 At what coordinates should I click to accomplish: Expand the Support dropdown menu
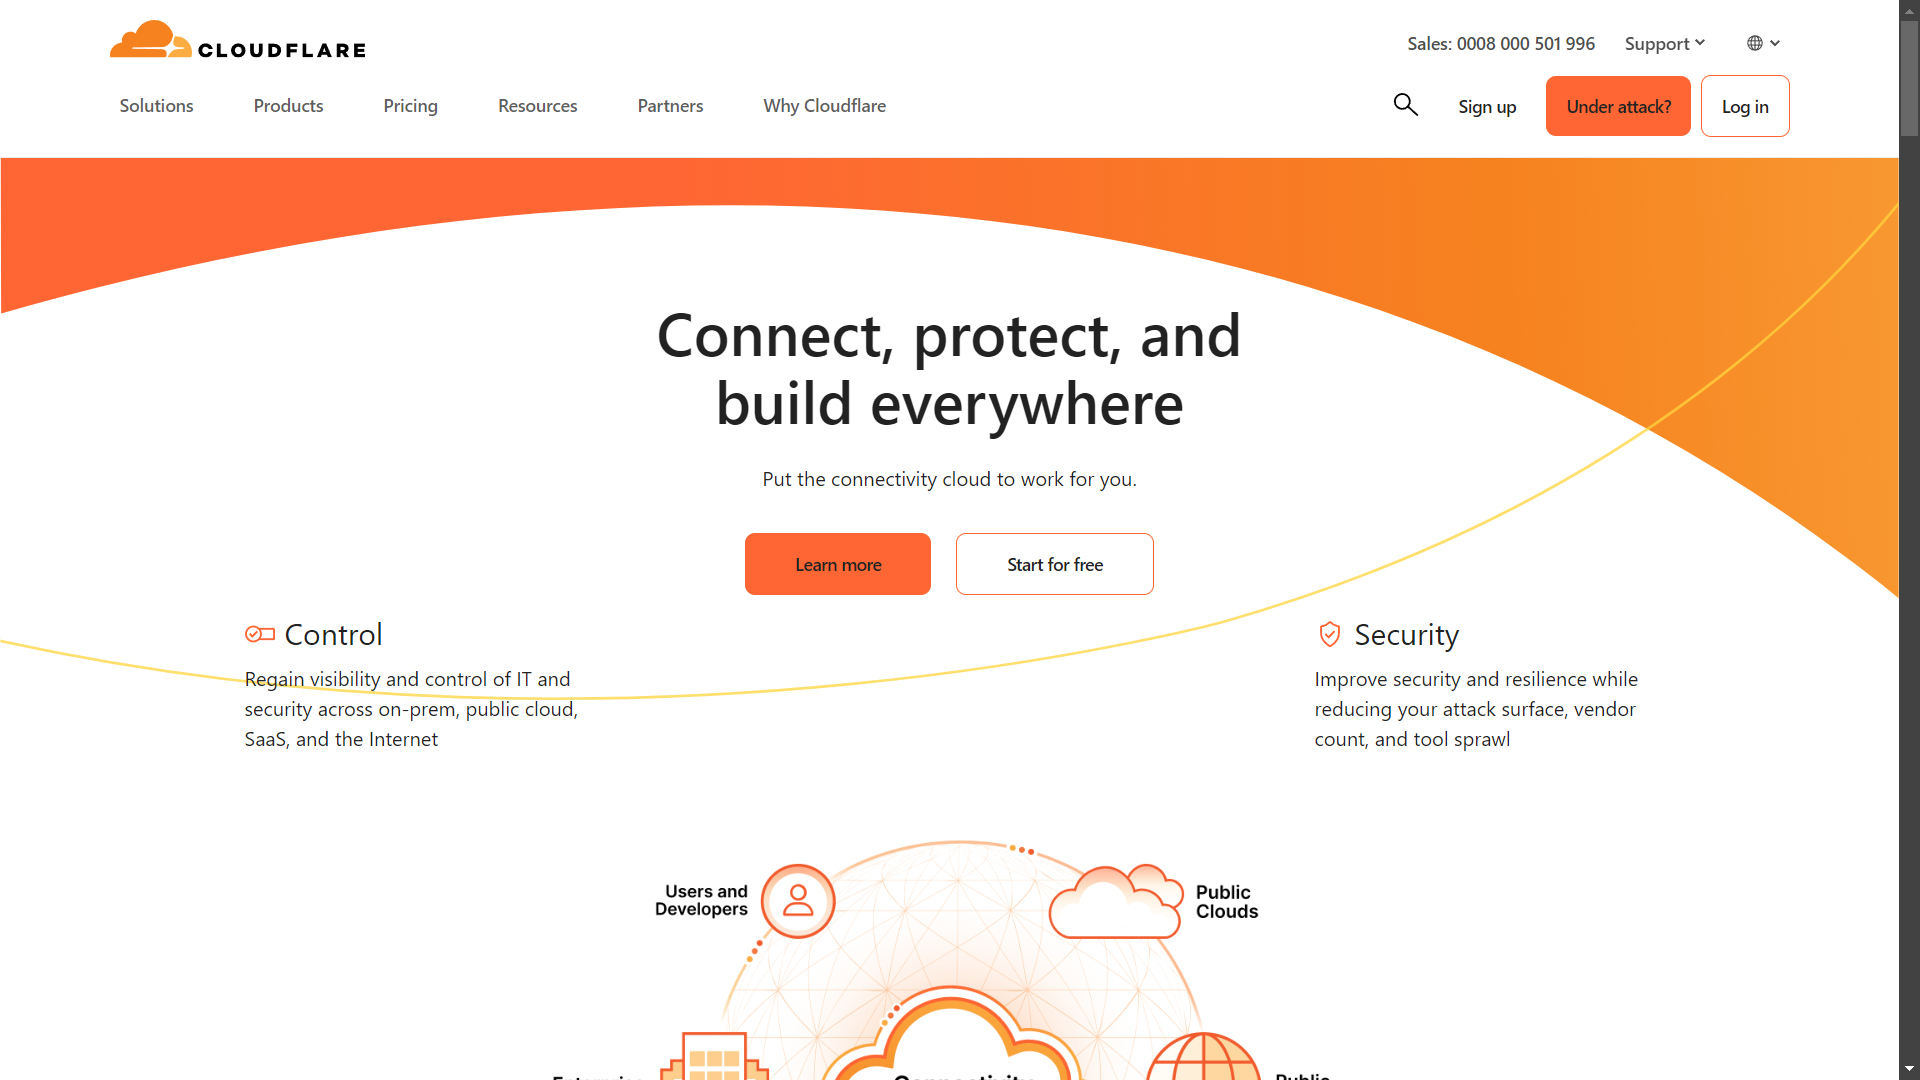[1664, 44]
